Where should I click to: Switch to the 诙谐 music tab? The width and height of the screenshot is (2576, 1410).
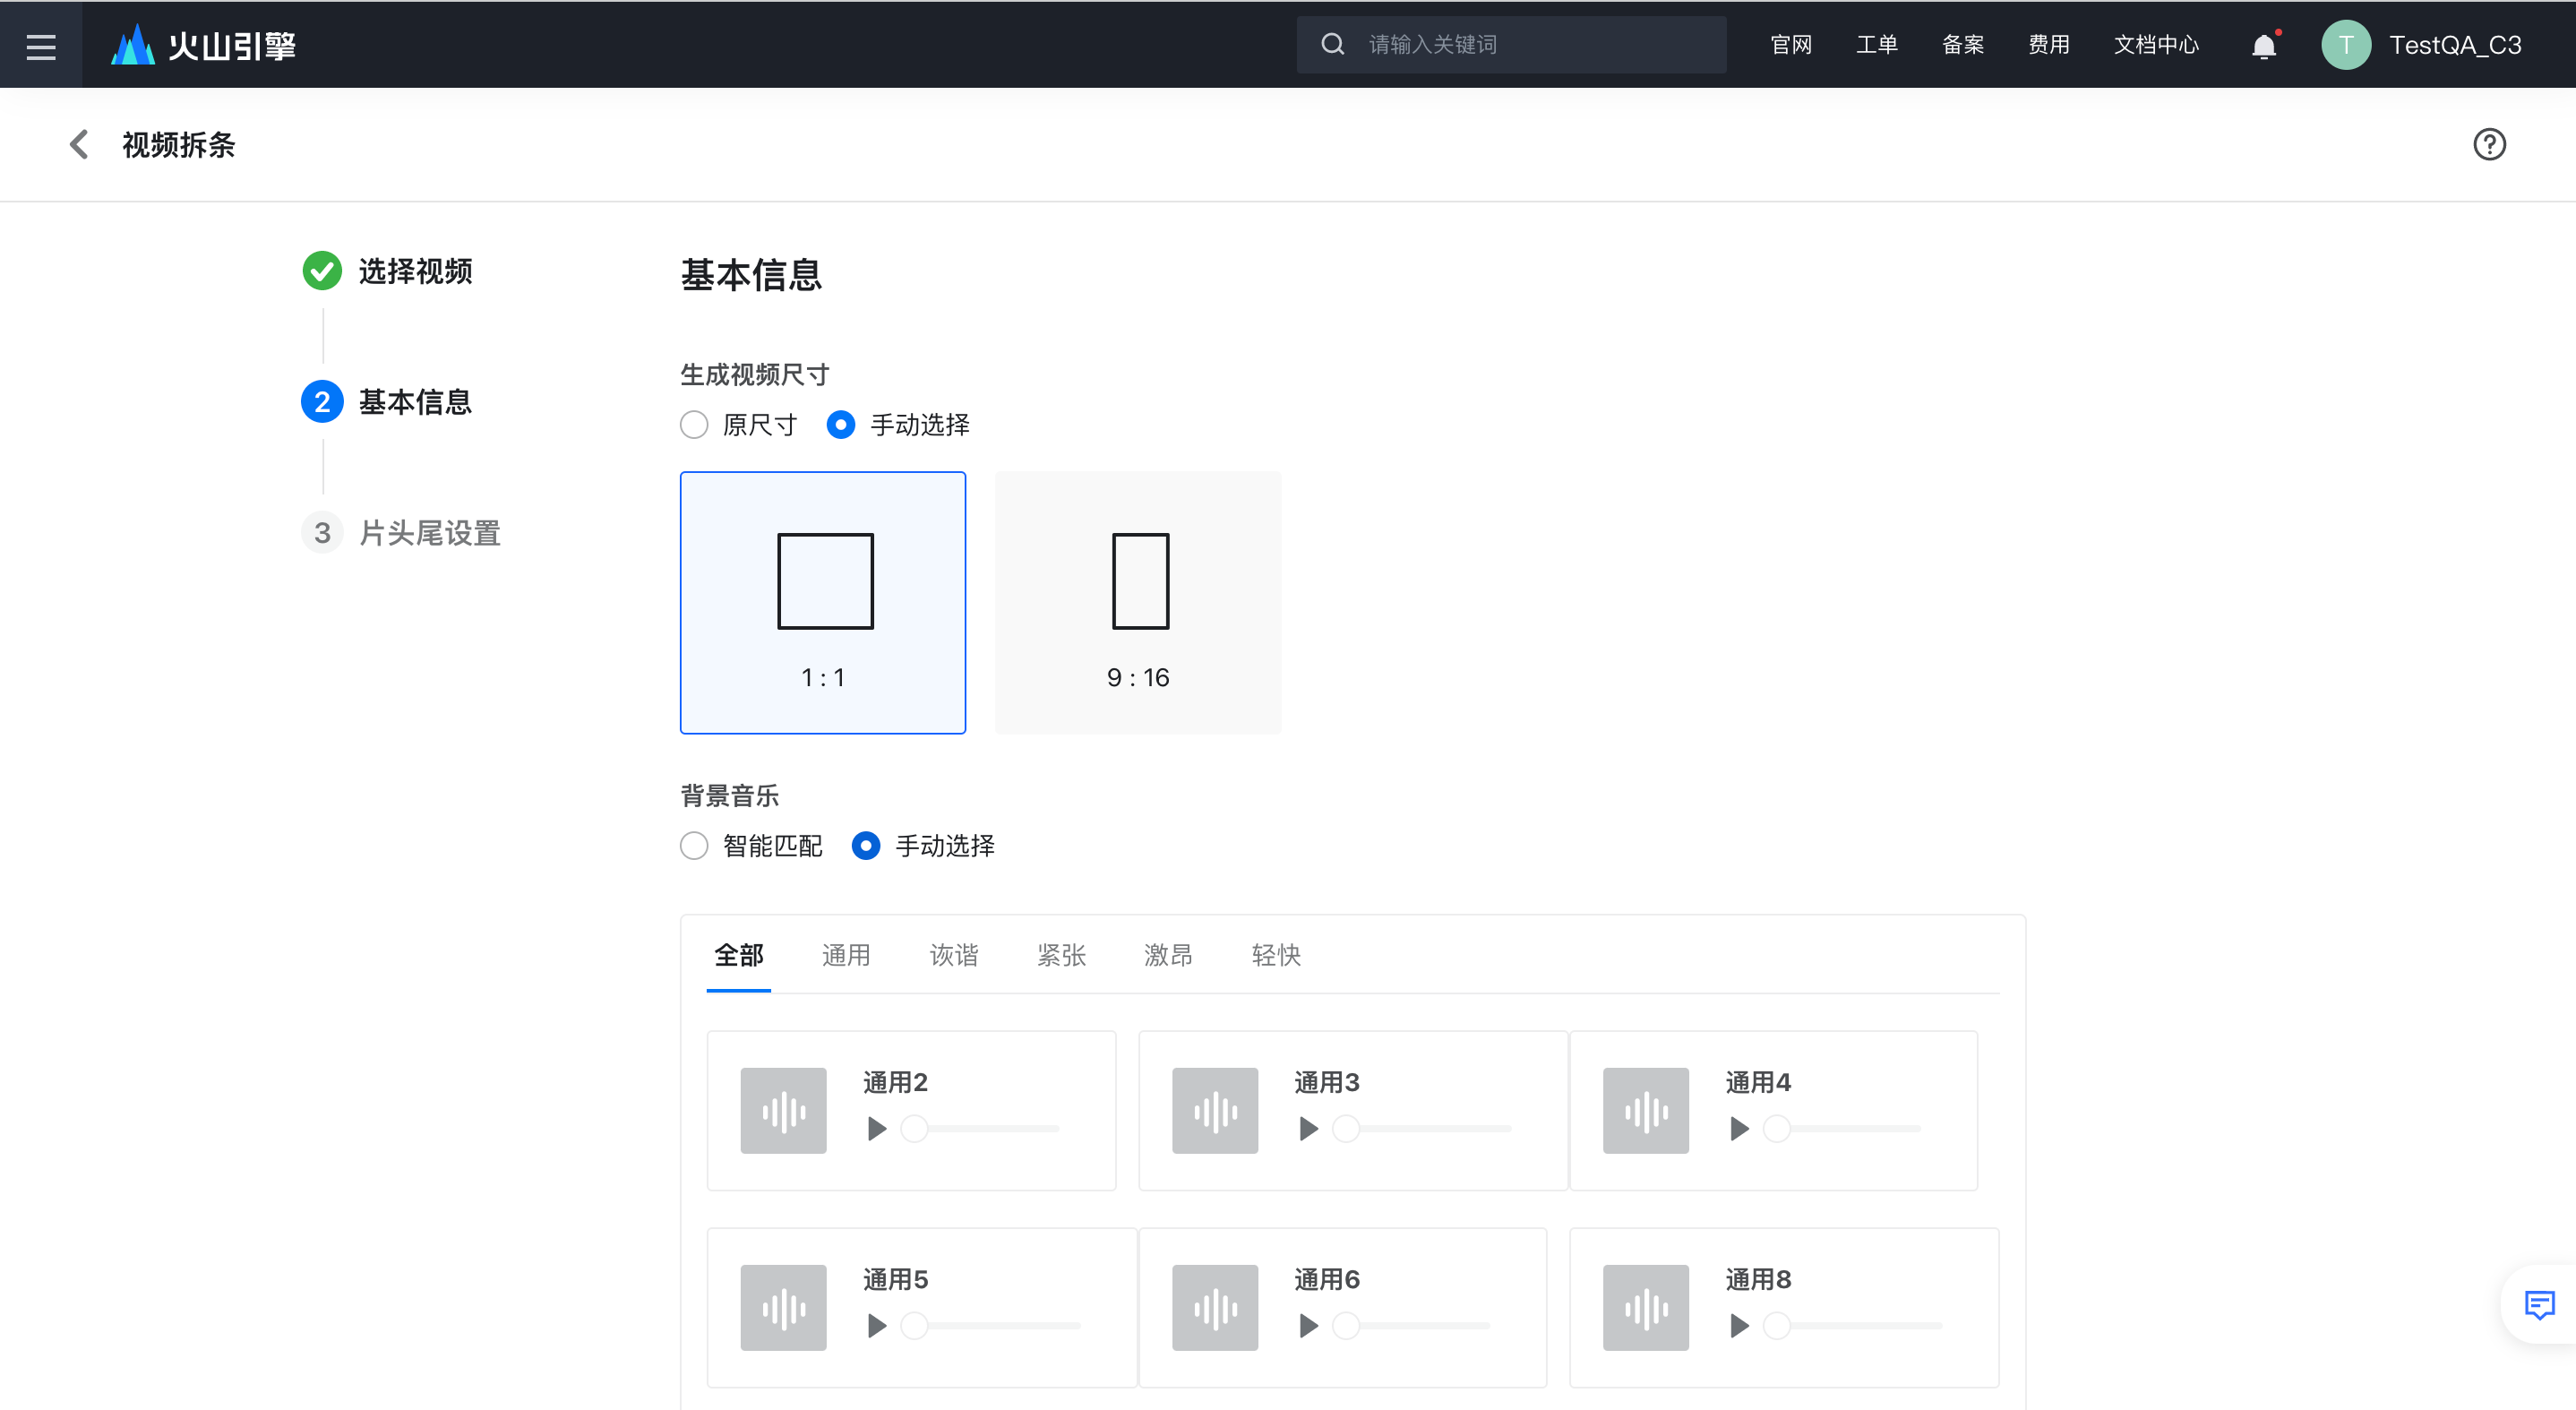(x=954, y=955)
